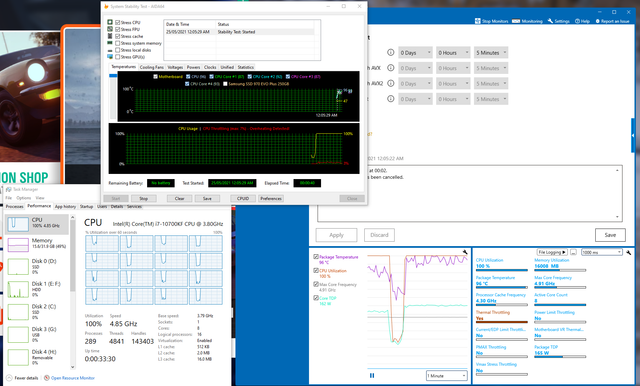The image size is (640, 386).
Task: Select Disk 3 (G:) USB in Task Manager
Action: click(x=38, y=334)
